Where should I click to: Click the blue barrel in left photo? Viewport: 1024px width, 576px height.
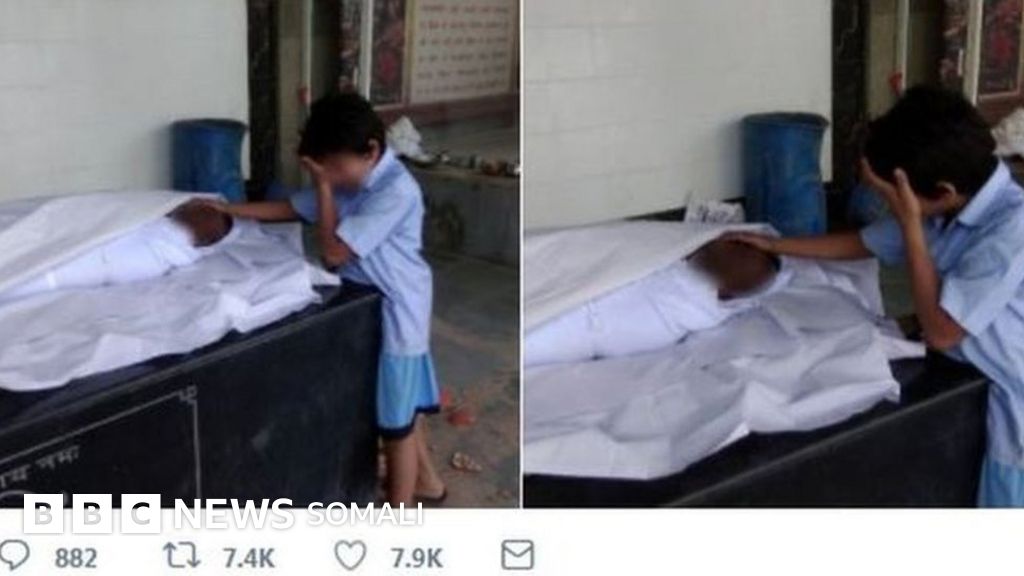(209, 159)
